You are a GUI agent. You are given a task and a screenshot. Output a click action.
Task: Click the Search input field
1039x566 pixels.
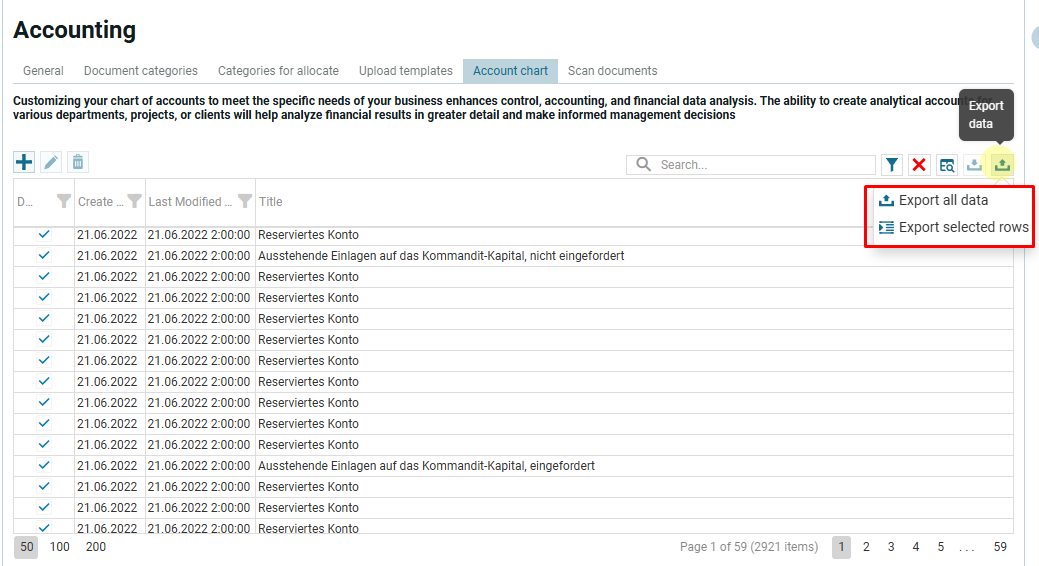765,165
